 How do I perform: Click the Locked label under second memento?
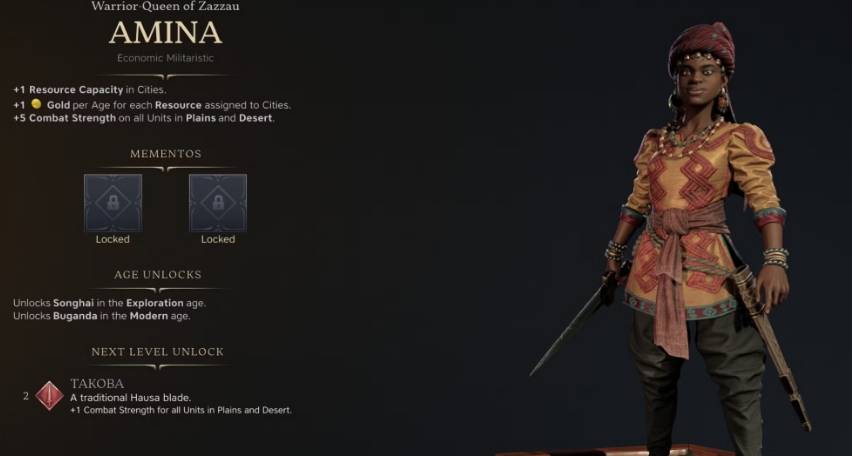tap(218, 239)
